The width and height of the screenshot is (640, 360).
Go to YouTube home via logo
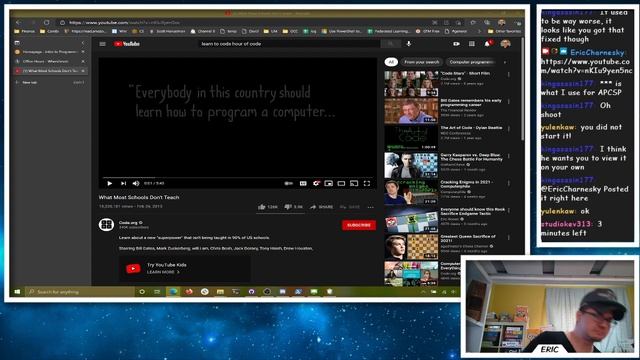(x=127, y=44)
